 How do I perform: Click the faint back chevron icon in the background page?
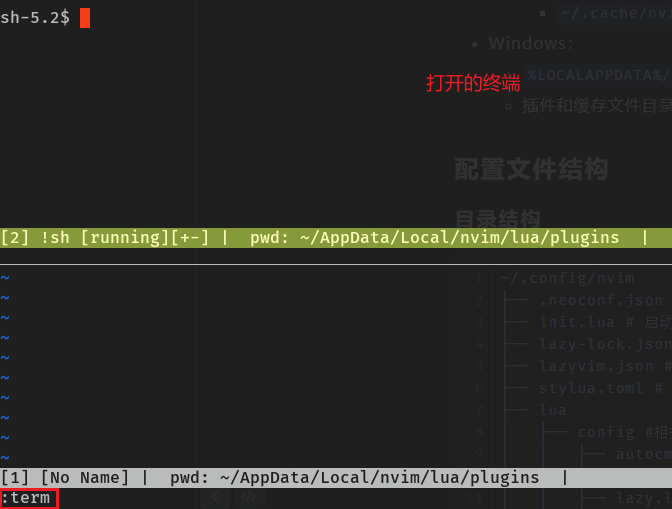[215, 497]
